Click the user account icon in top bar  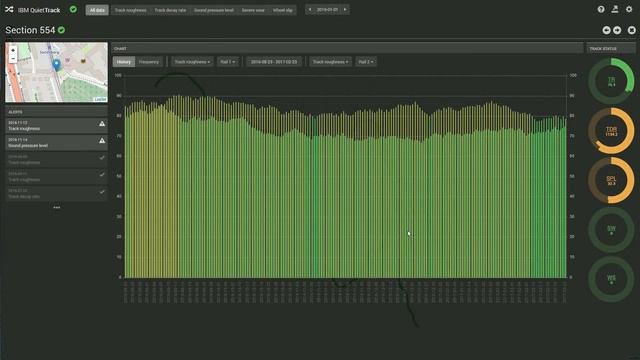click(x=615, y=9)
